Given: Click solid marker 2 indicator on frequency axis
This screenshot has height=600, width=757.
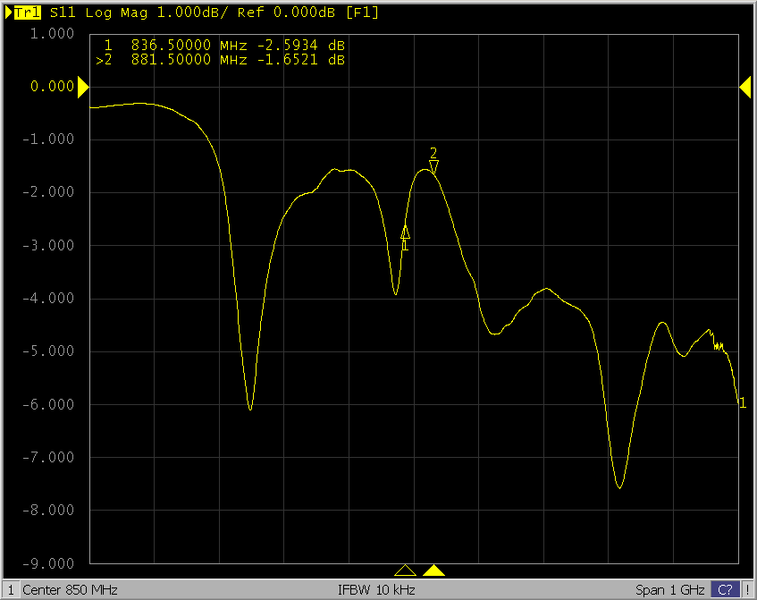Looking at the screenshot, I should click(434, 570).
